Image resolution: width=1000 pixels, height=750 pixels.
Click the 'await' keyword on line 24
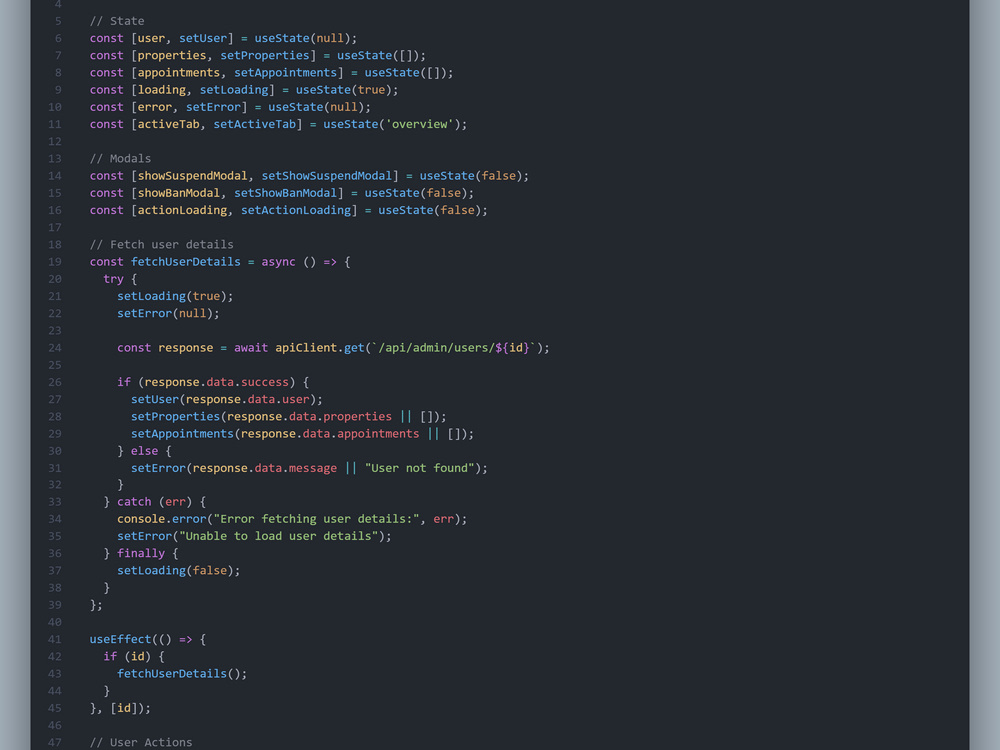[x=251, y=348]
